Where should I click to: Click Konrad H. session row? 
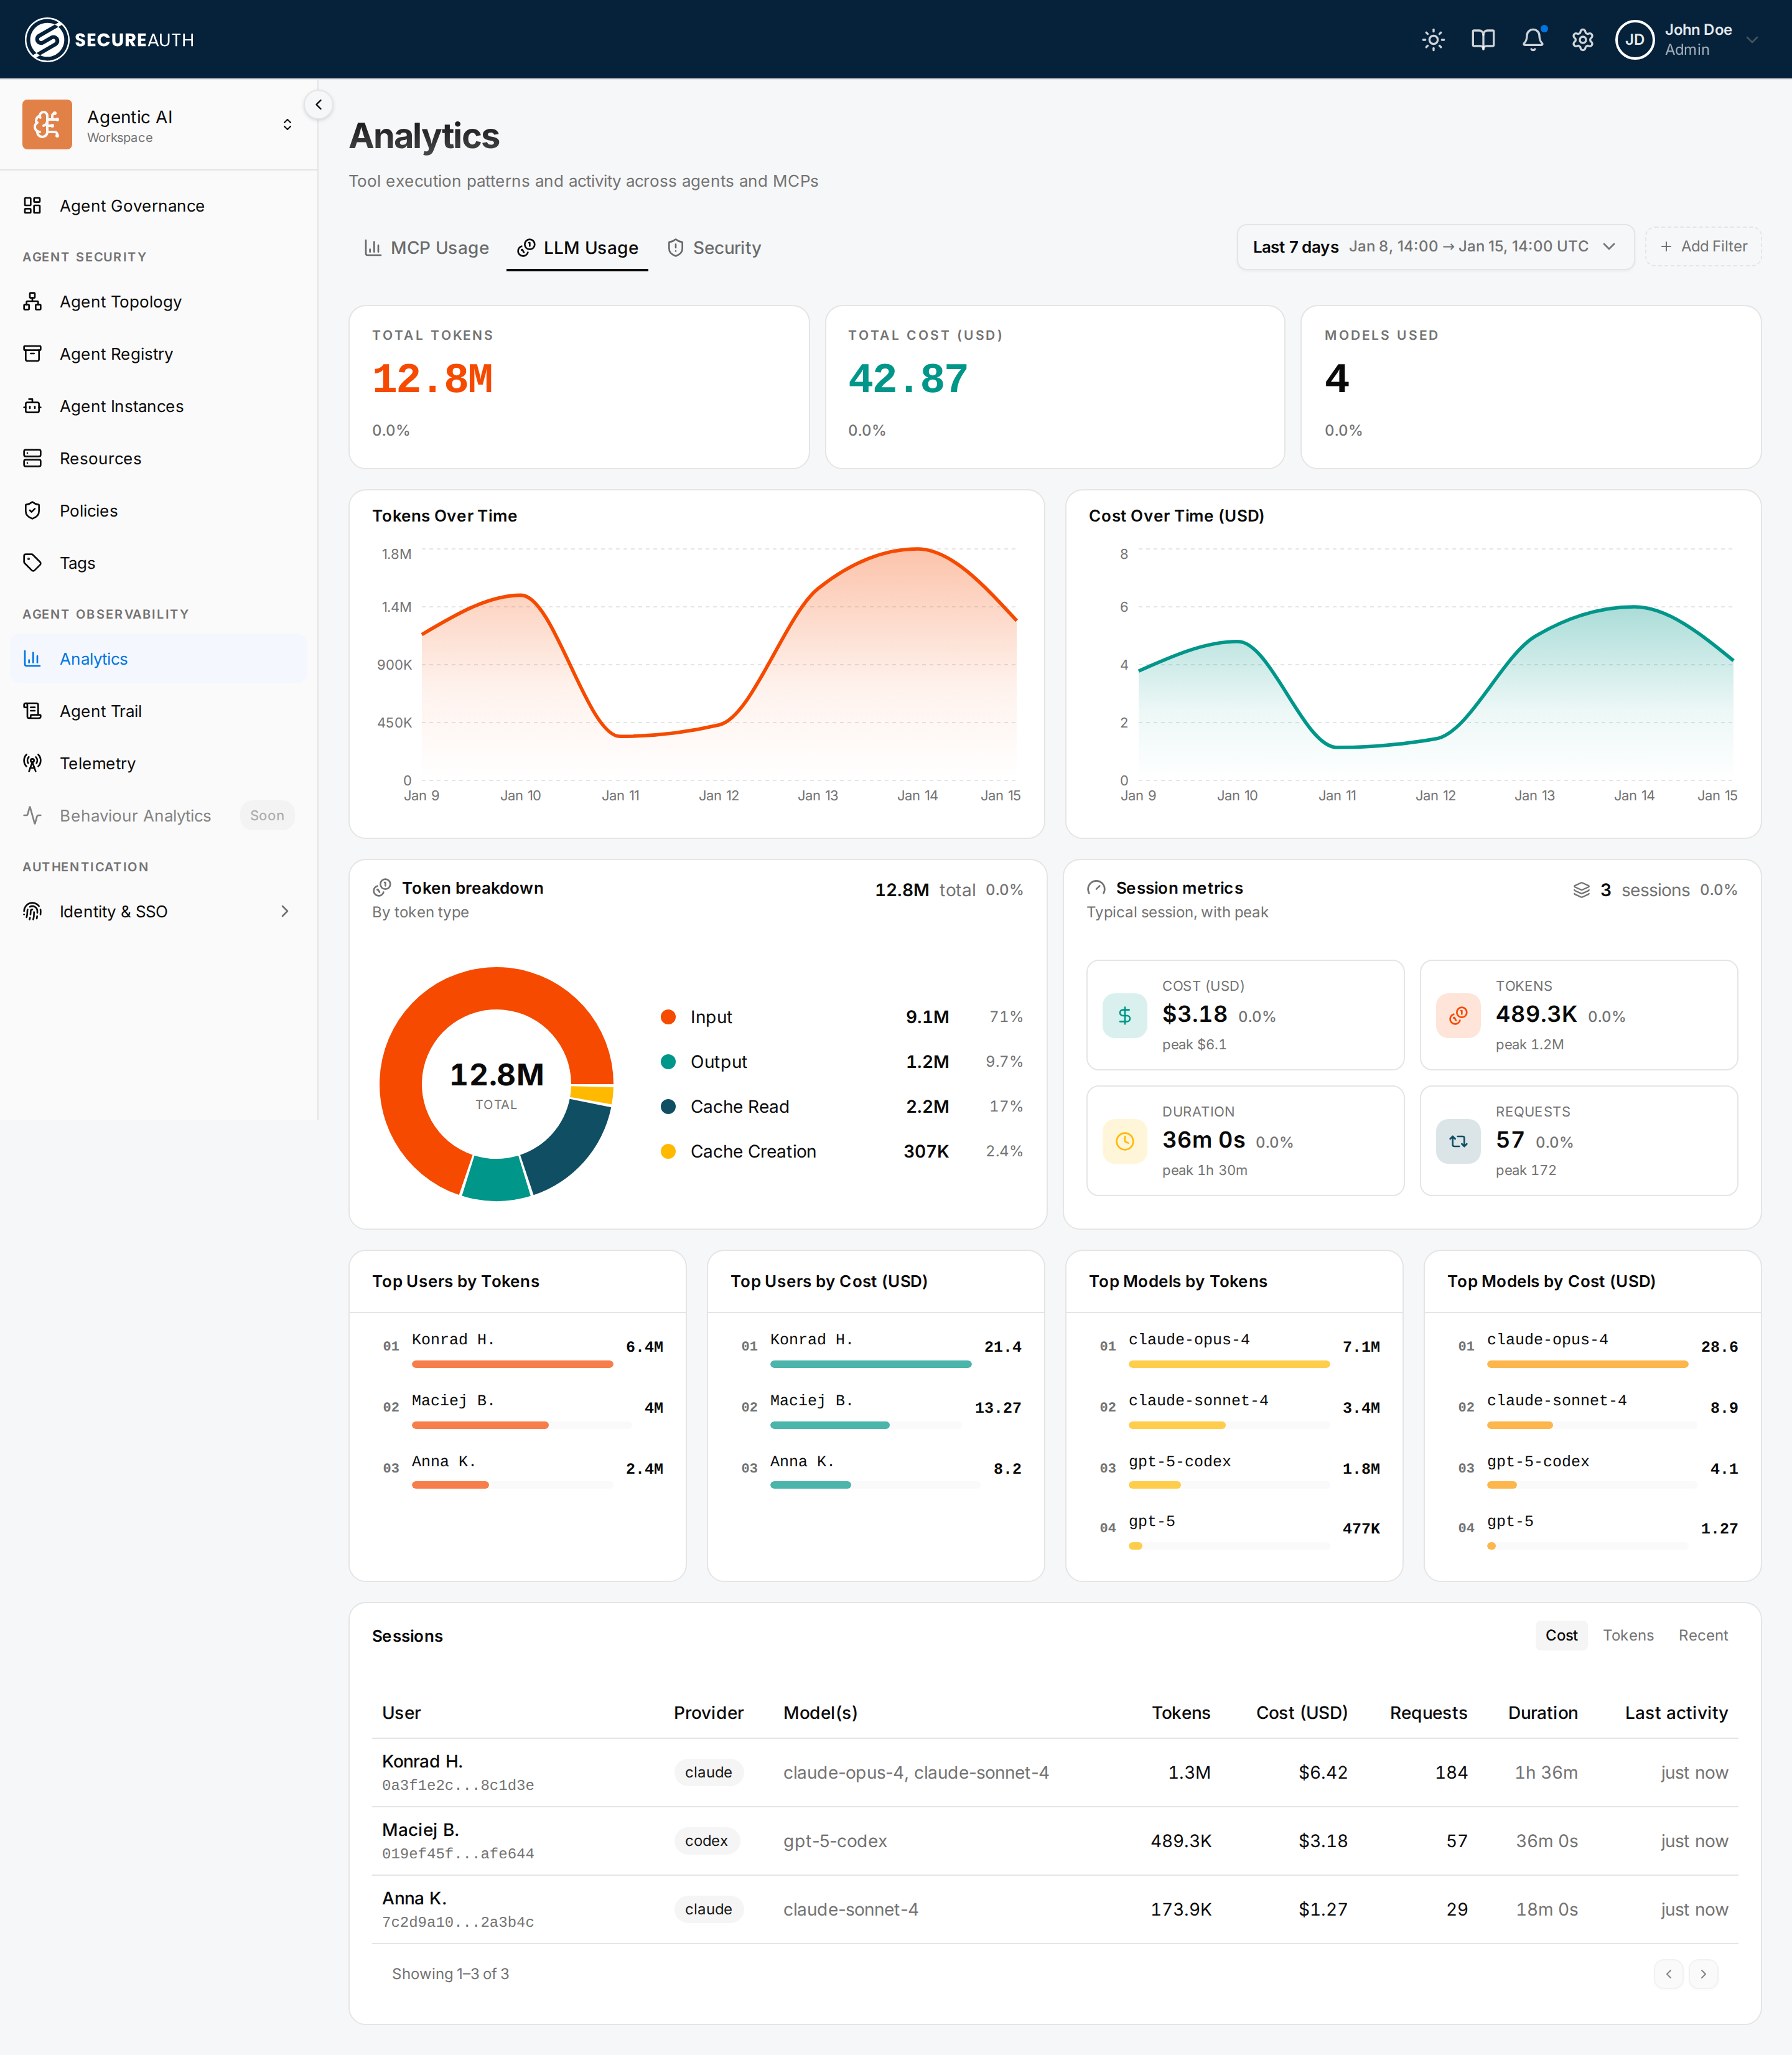[1055, 1773]
